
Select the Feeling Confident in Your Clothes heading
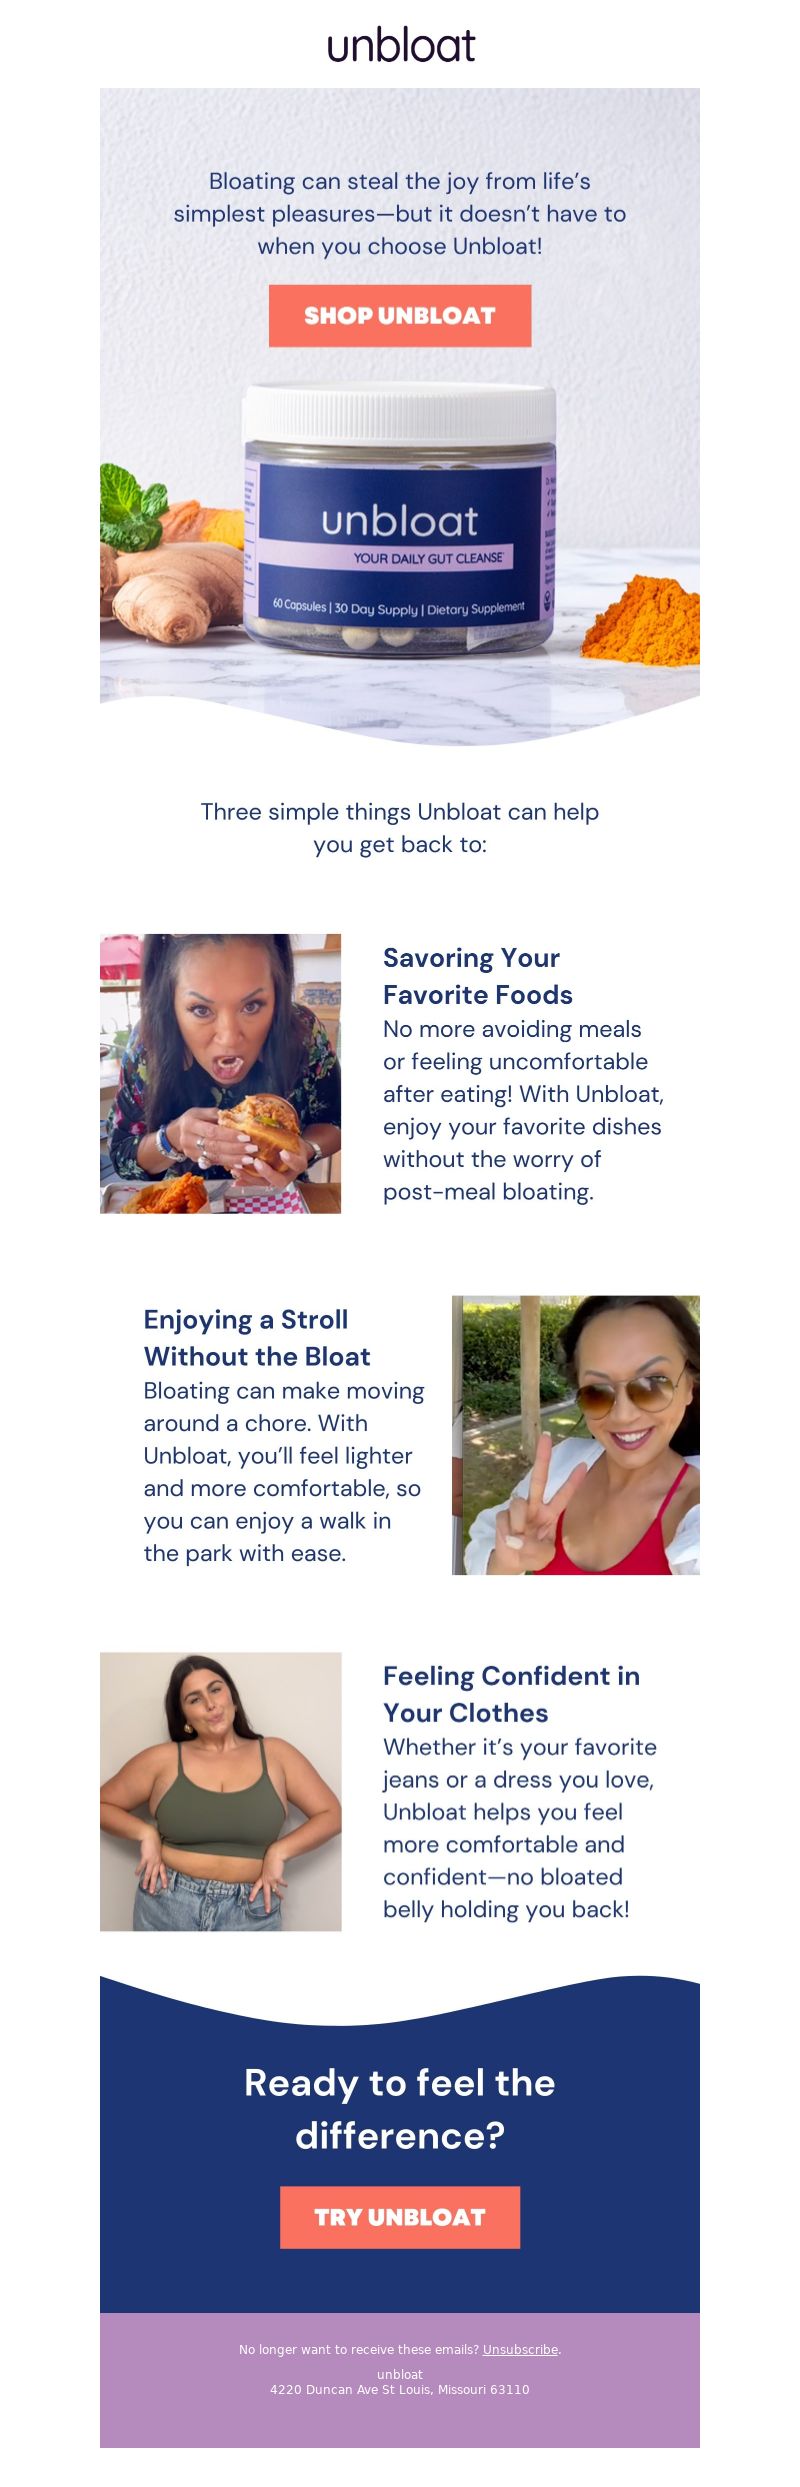pos(511,1694)
